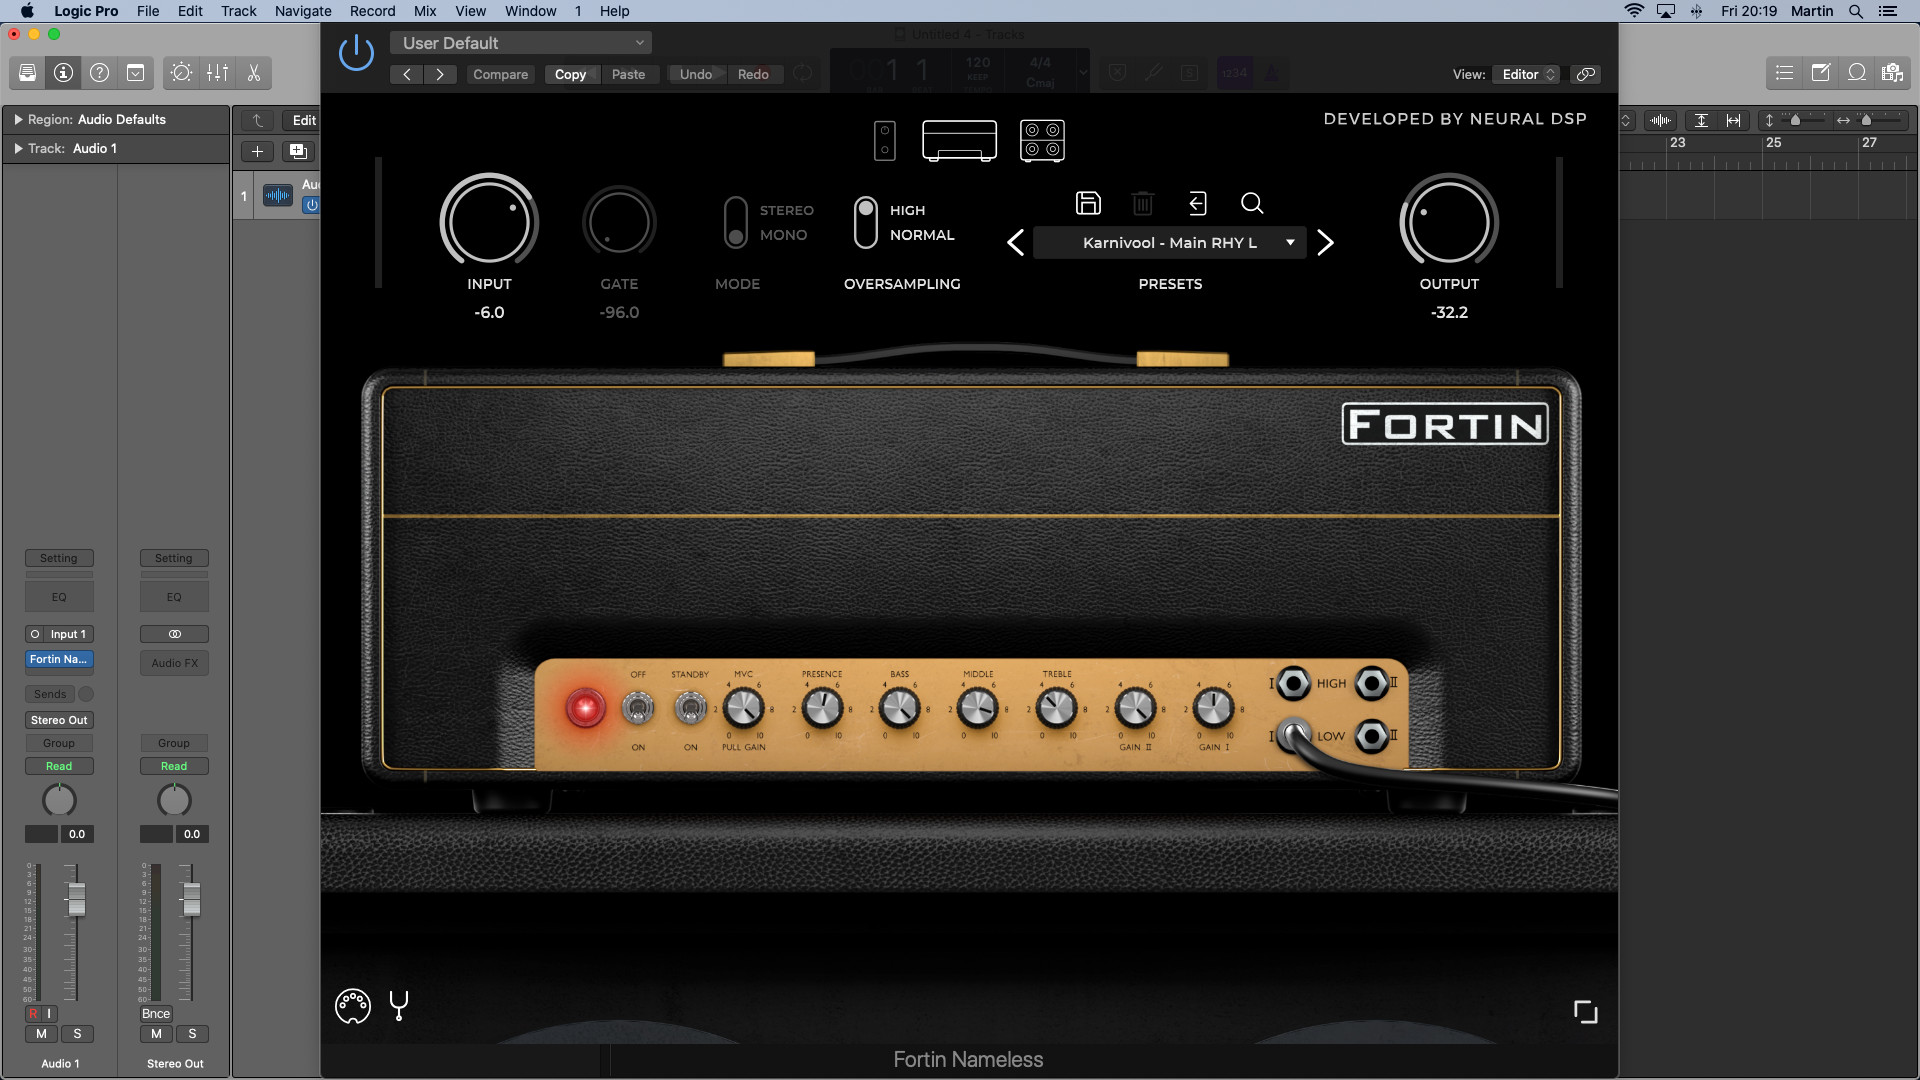Click the plugin window resize icon
1920x1080 pixels.
(1585, 1012)
